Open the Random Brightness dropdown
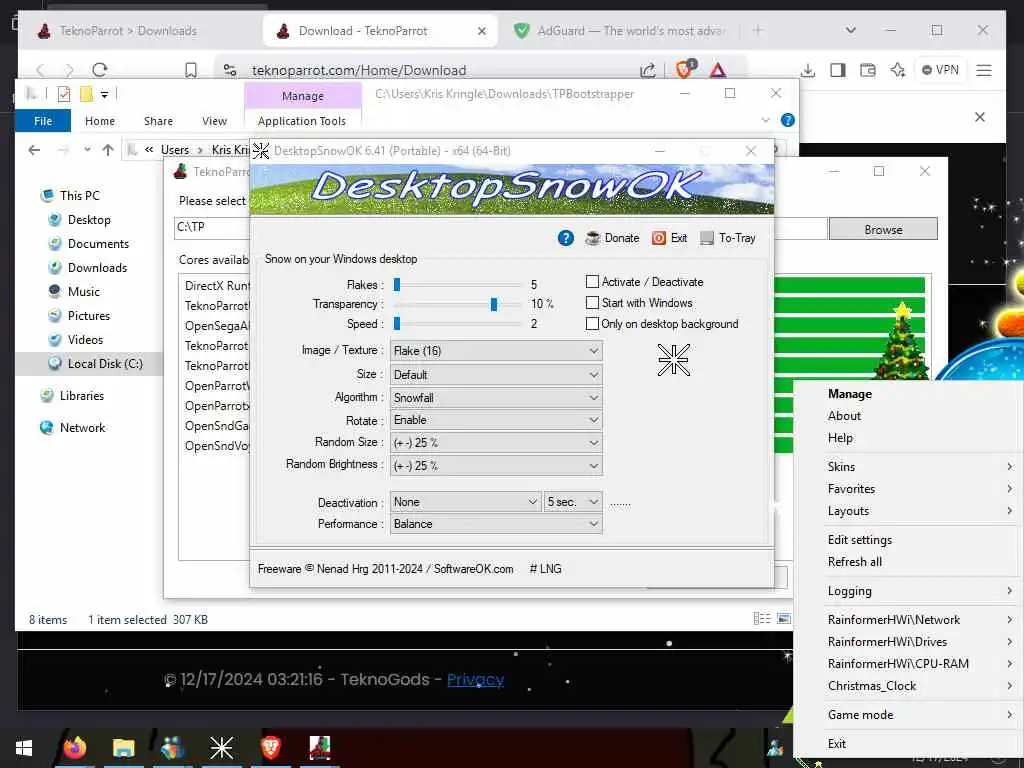This screenshot has height=768, width=1024. point(496,466)
